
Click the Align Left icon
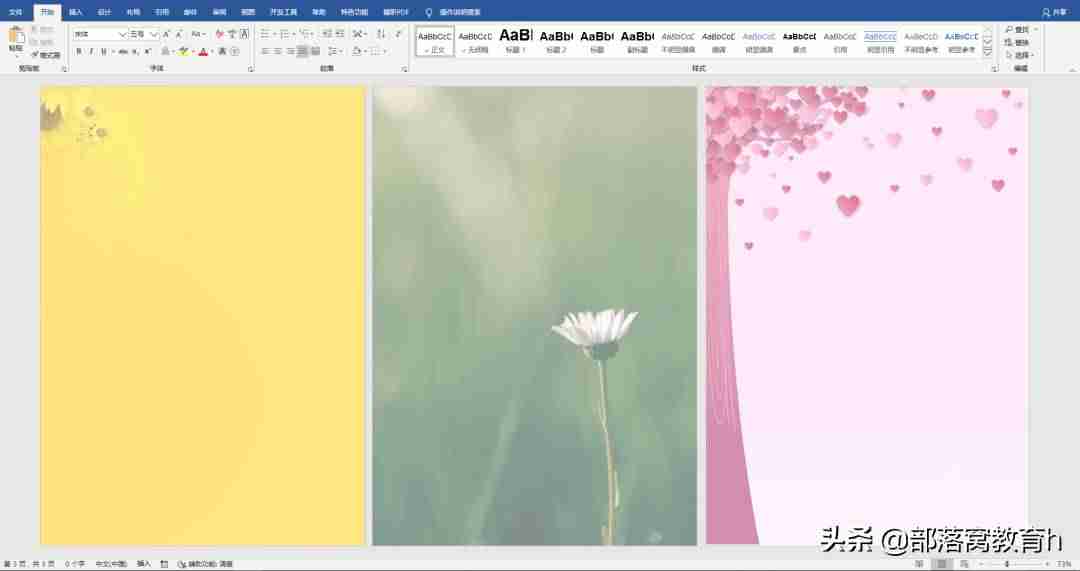point(264,52)
